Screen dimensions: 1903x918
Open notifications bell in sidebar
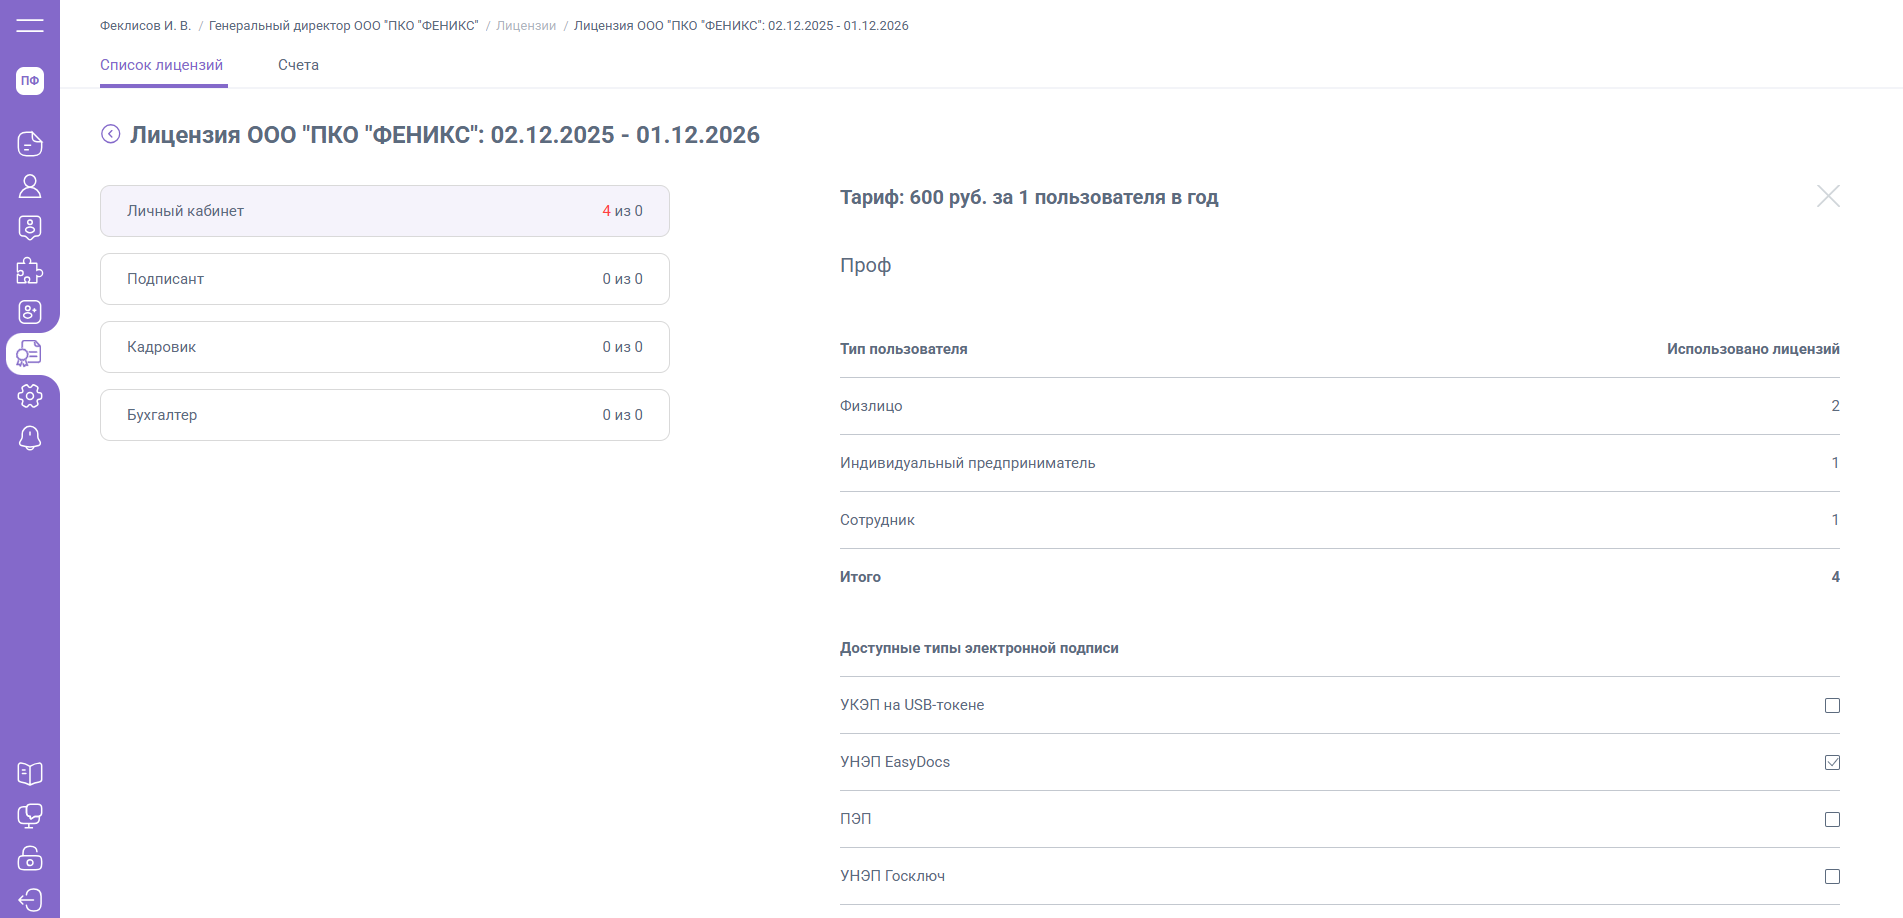point(30,438)
